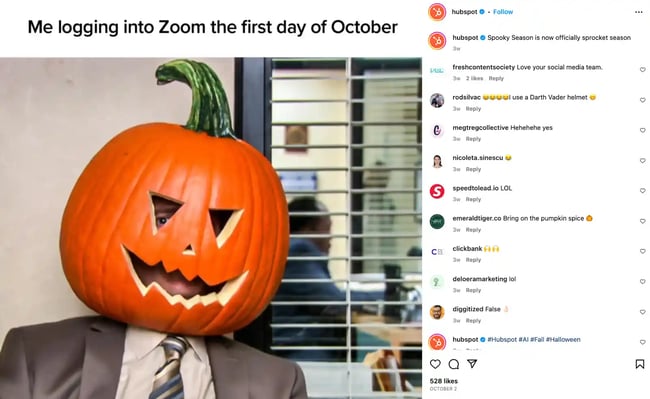Open more options three-dot menu

(x=638, y=12)
